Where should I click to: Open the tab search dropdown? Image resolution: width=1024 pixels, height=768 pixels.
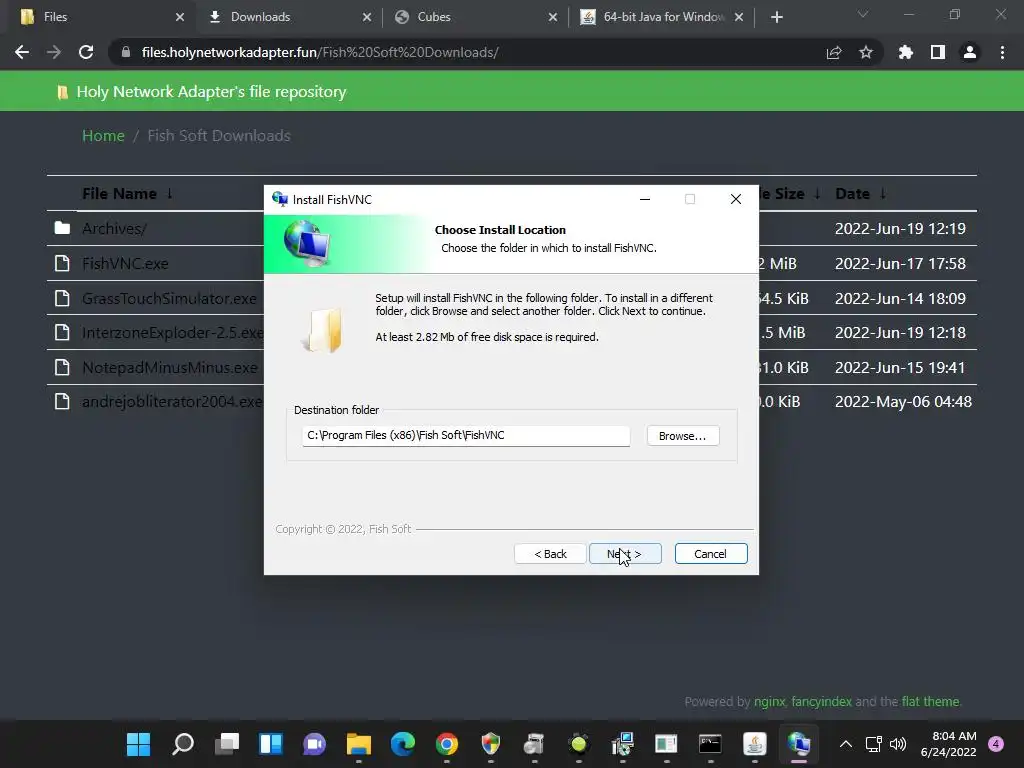tap(863, 14)
